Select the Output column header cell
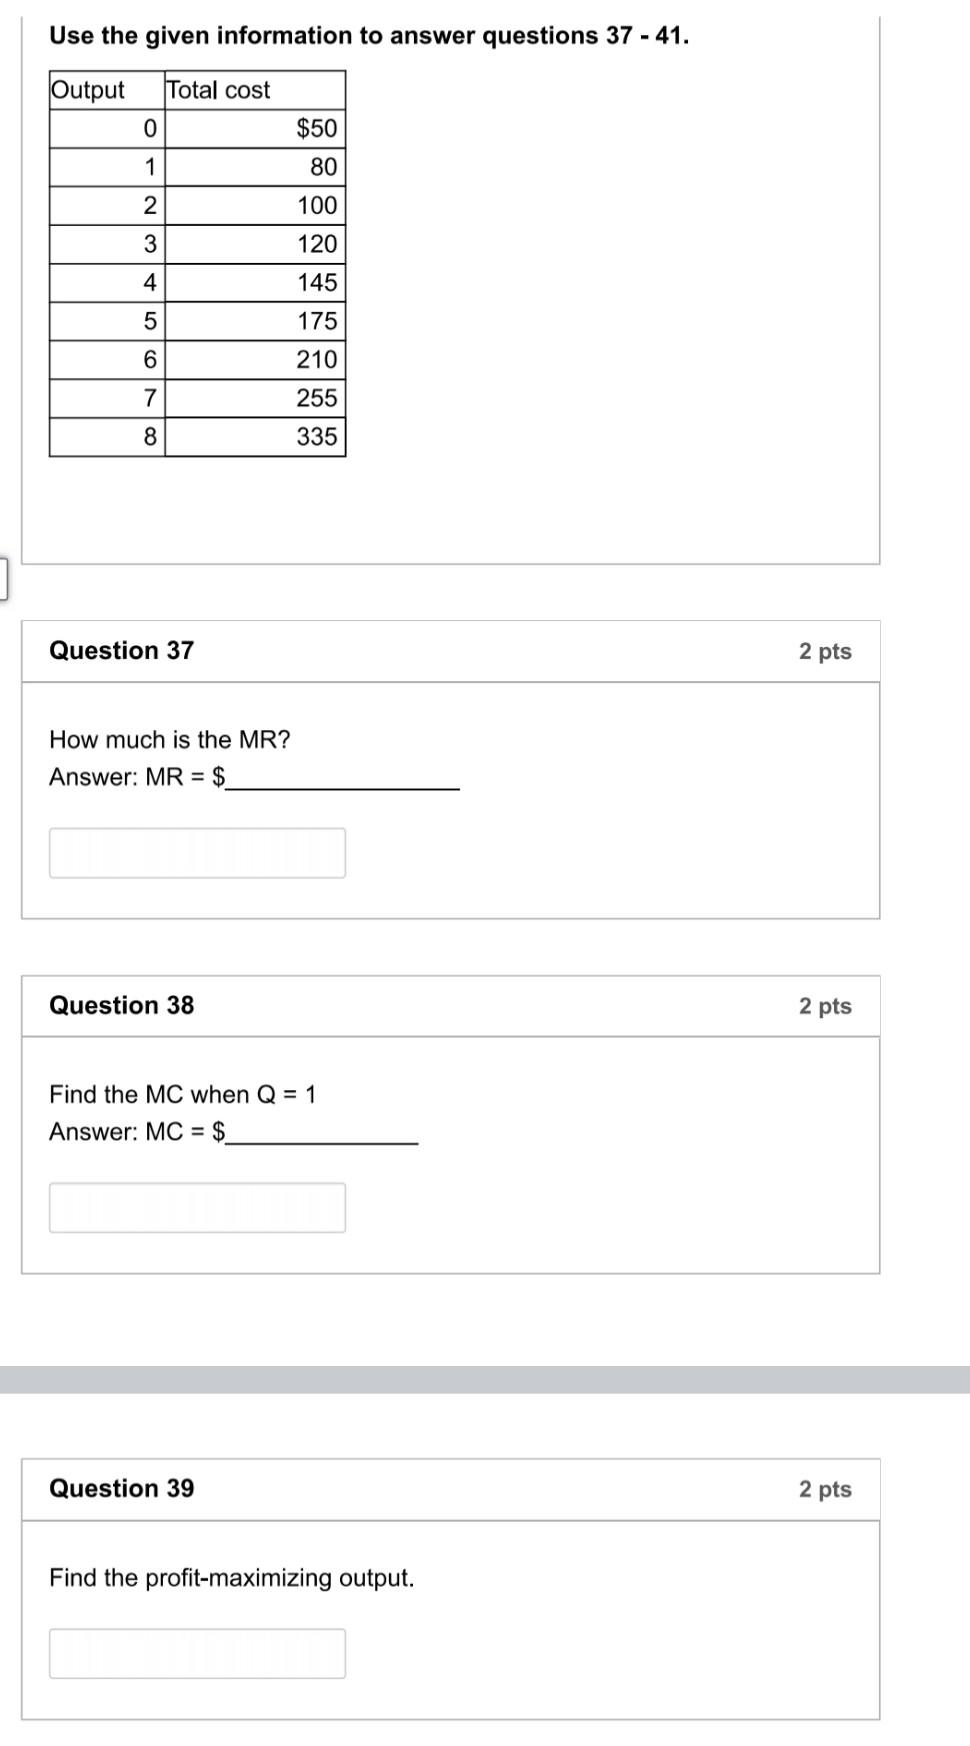This screenshot has width=970, height=1746. 88,90
